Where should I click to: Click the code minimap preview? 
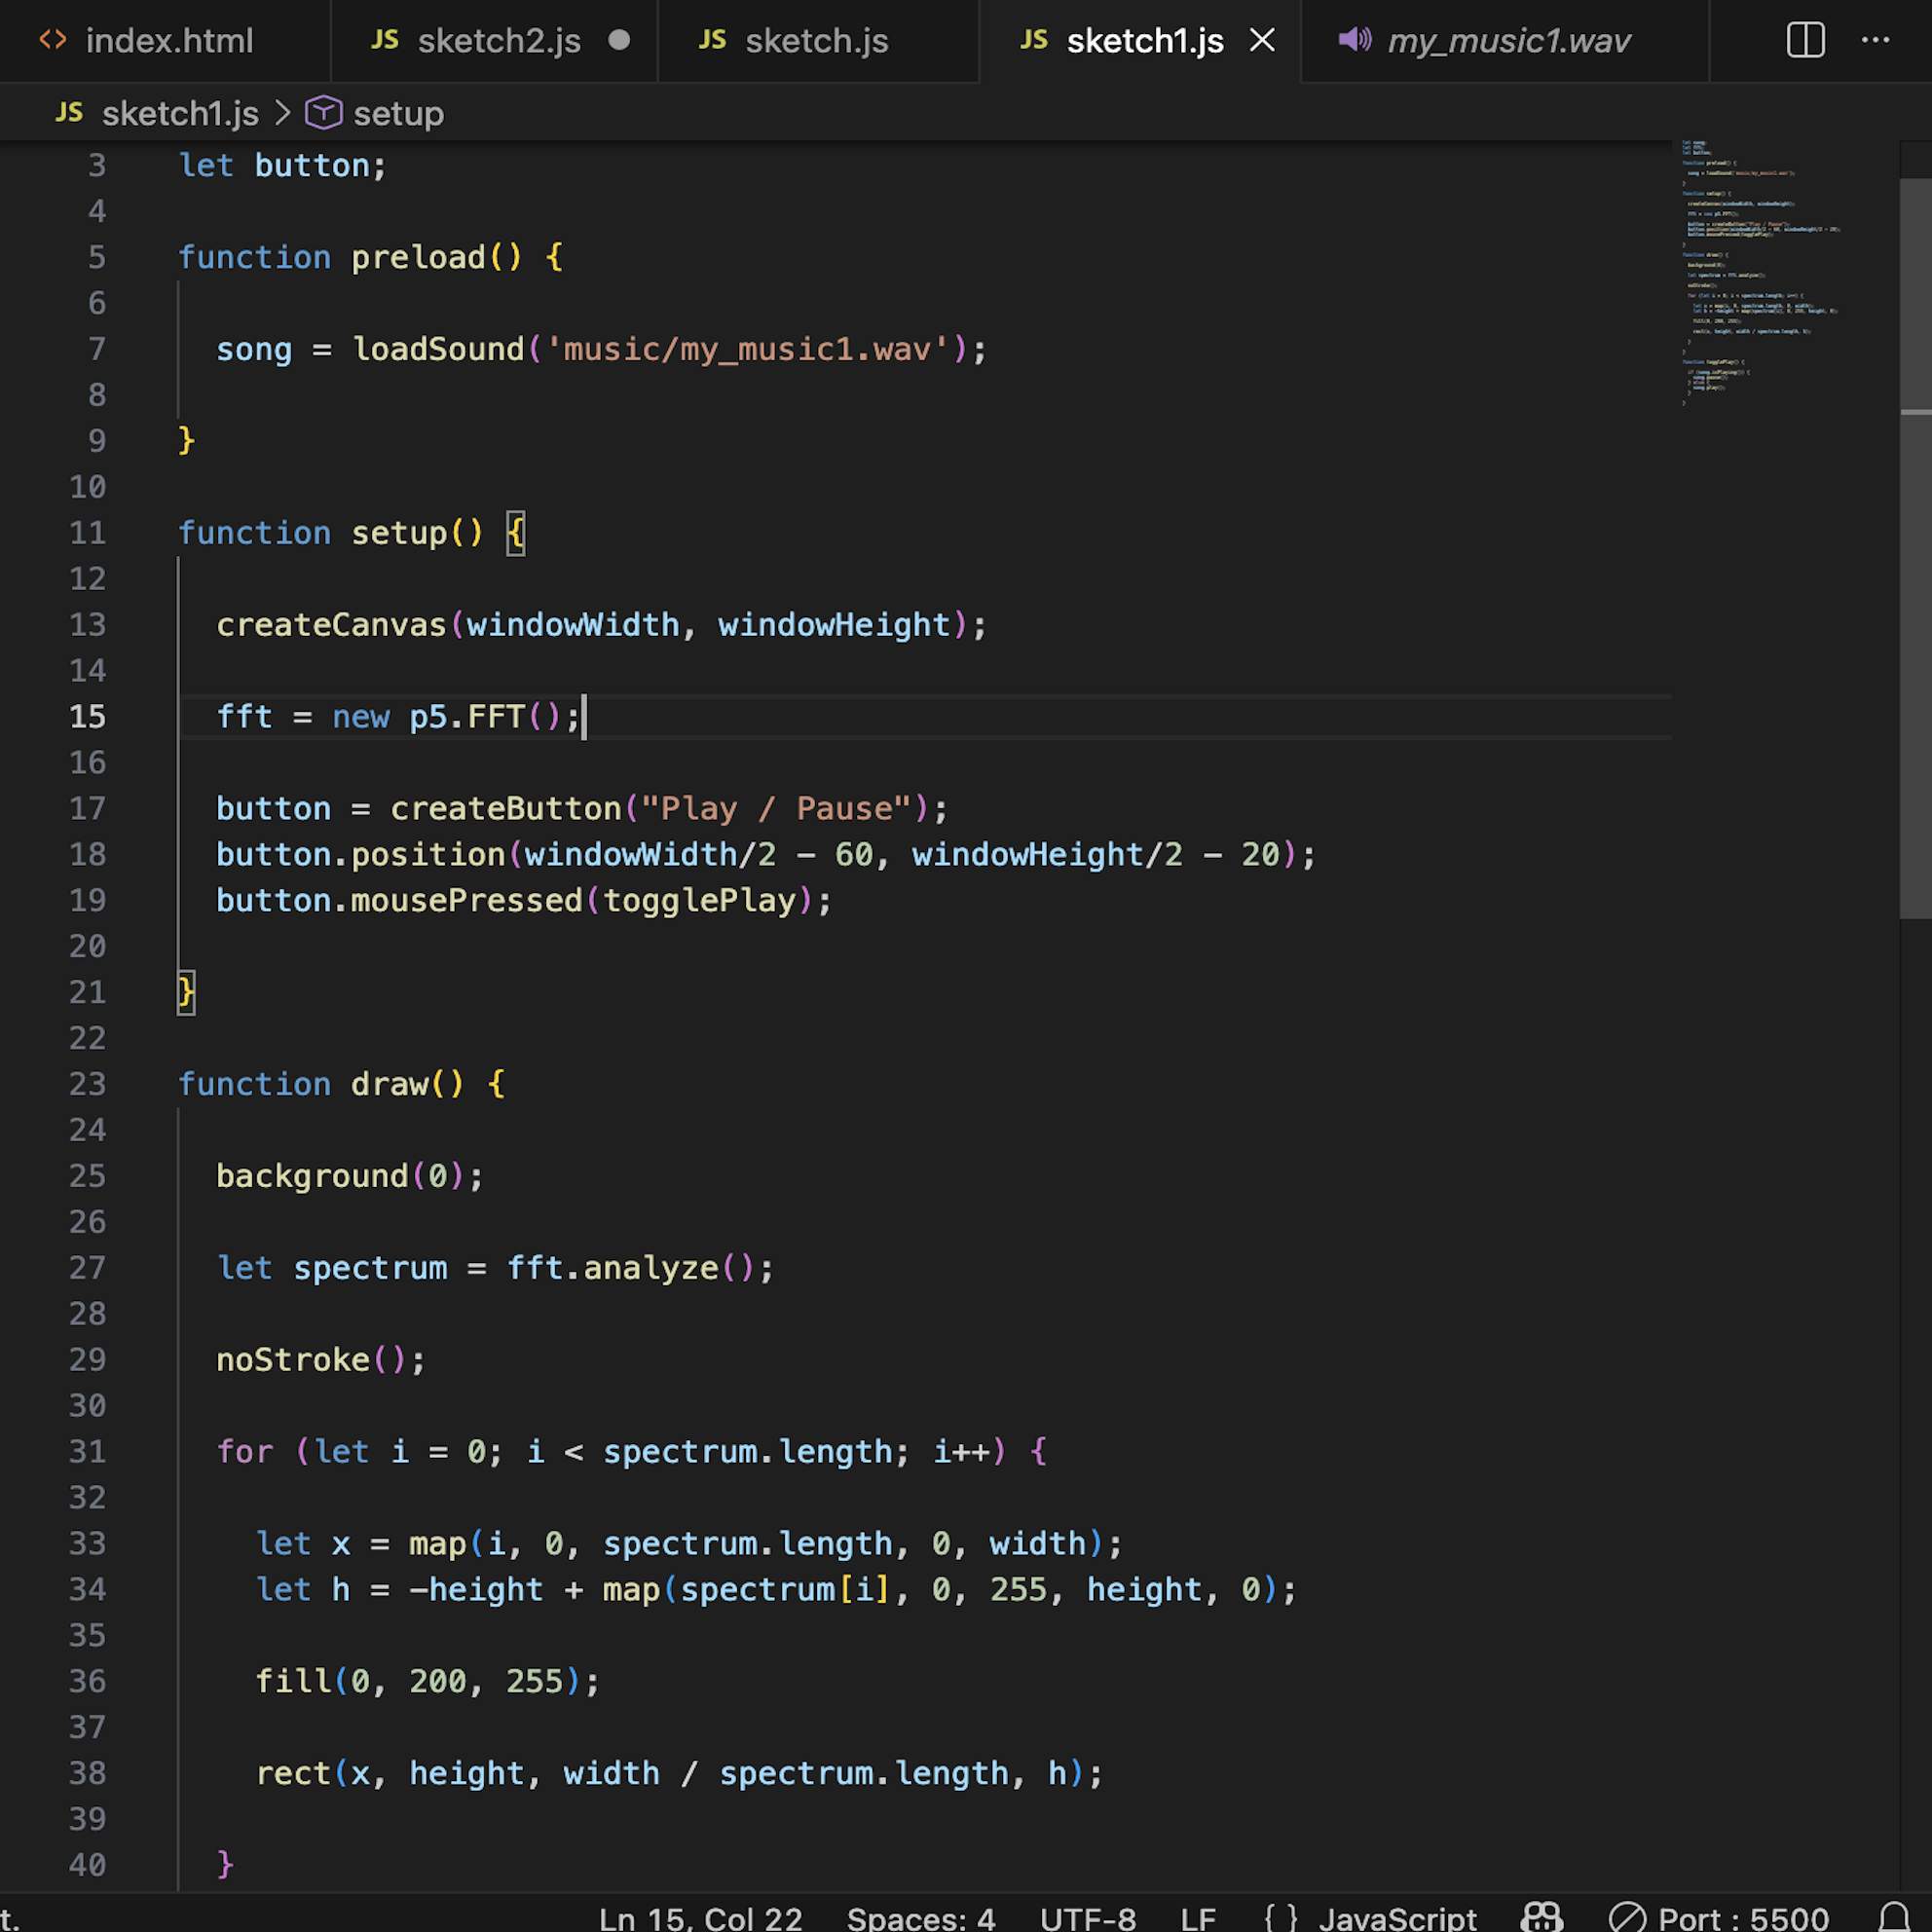[x=1762, y=272]
